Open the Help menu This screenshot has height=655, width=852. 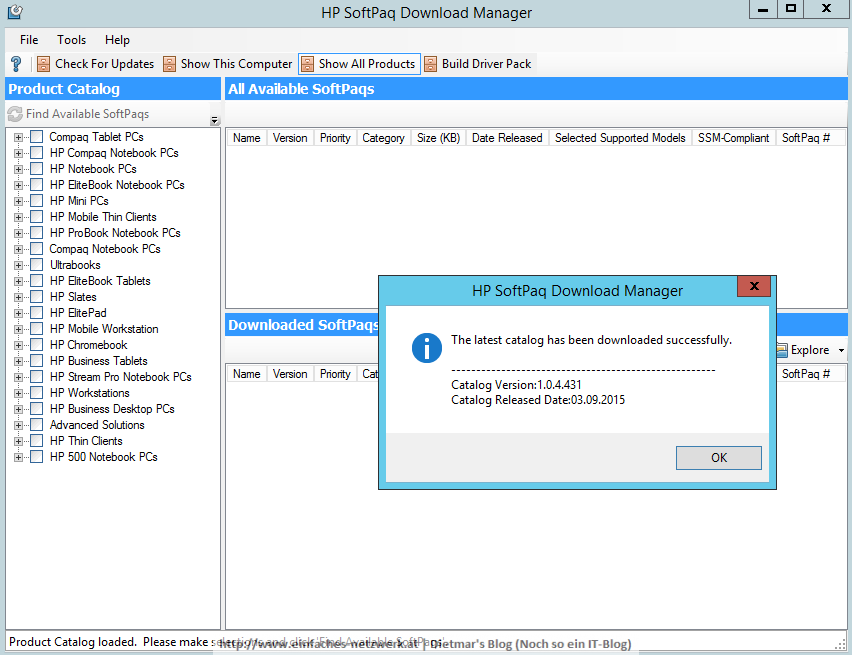point(117,40)
